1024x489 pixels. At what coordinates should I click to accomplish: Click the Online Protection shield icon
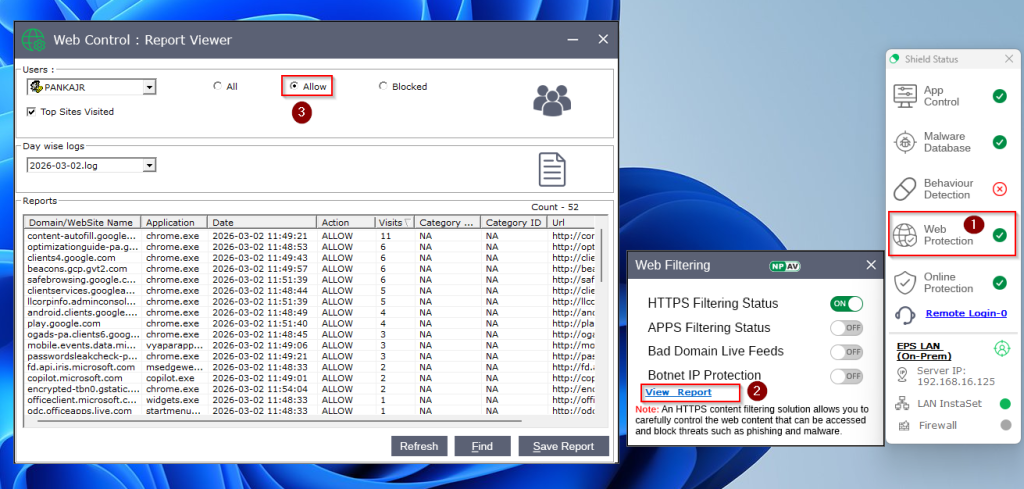pyautogui.click(x=905, y=282)
